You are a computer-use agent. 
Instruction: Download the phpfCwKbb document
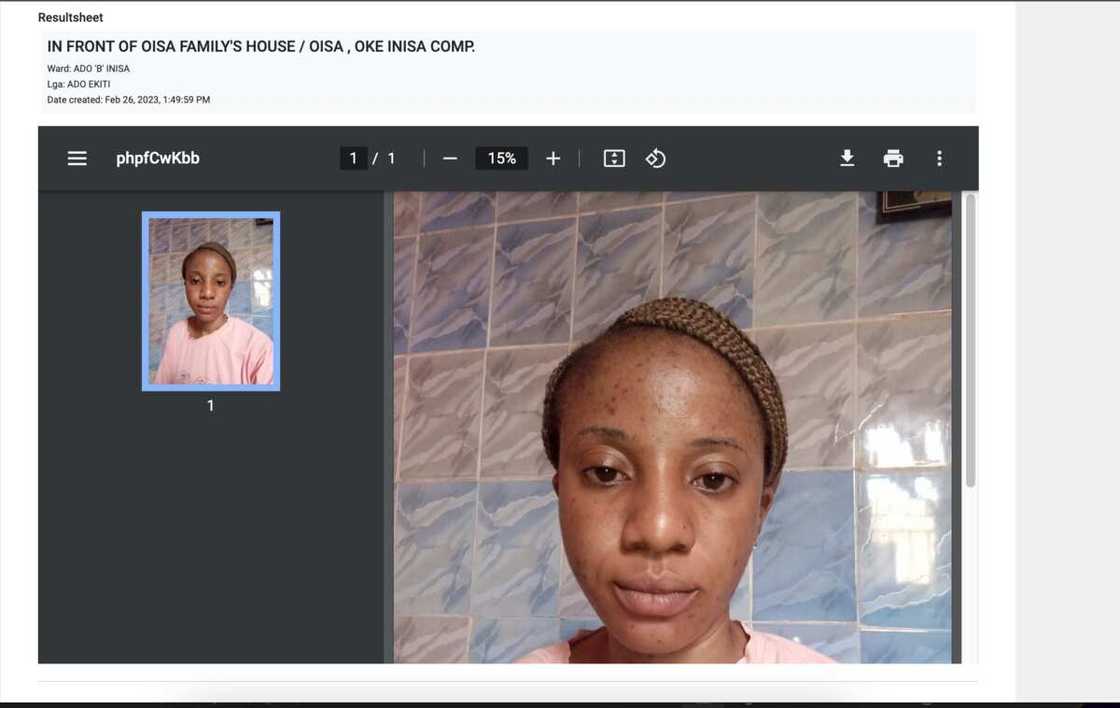click(x=847, y=157)
